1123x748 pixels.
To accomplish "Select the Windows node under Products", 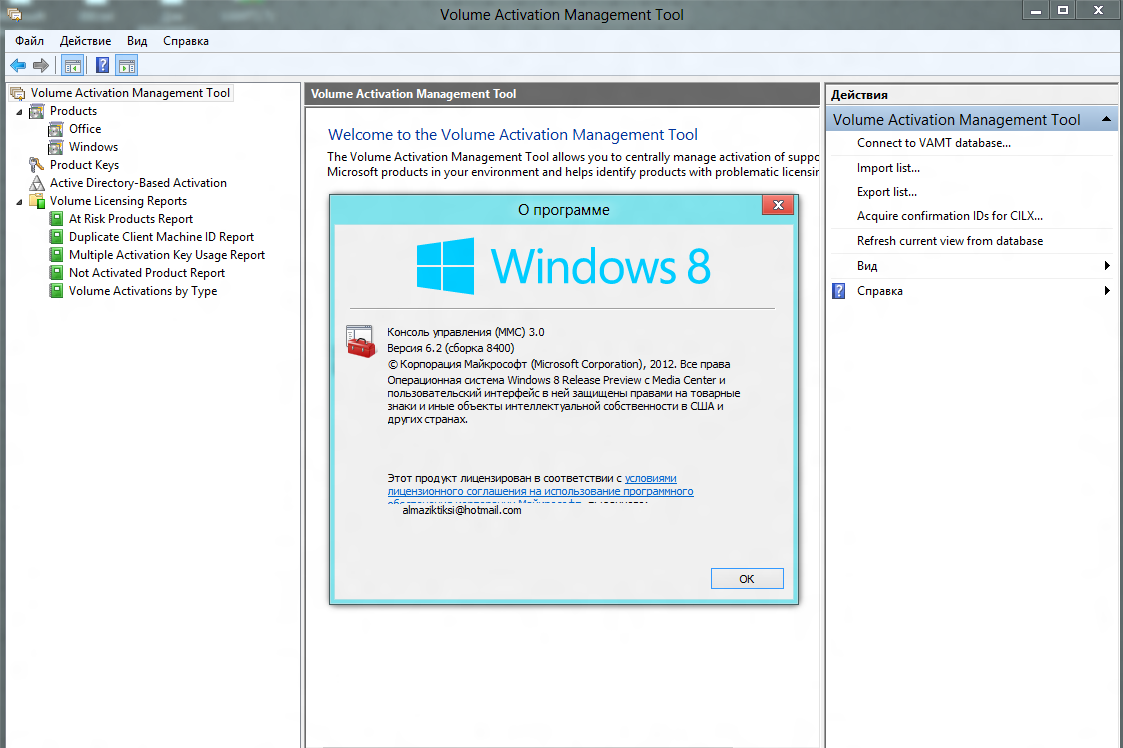I will (x=93, y=147).
